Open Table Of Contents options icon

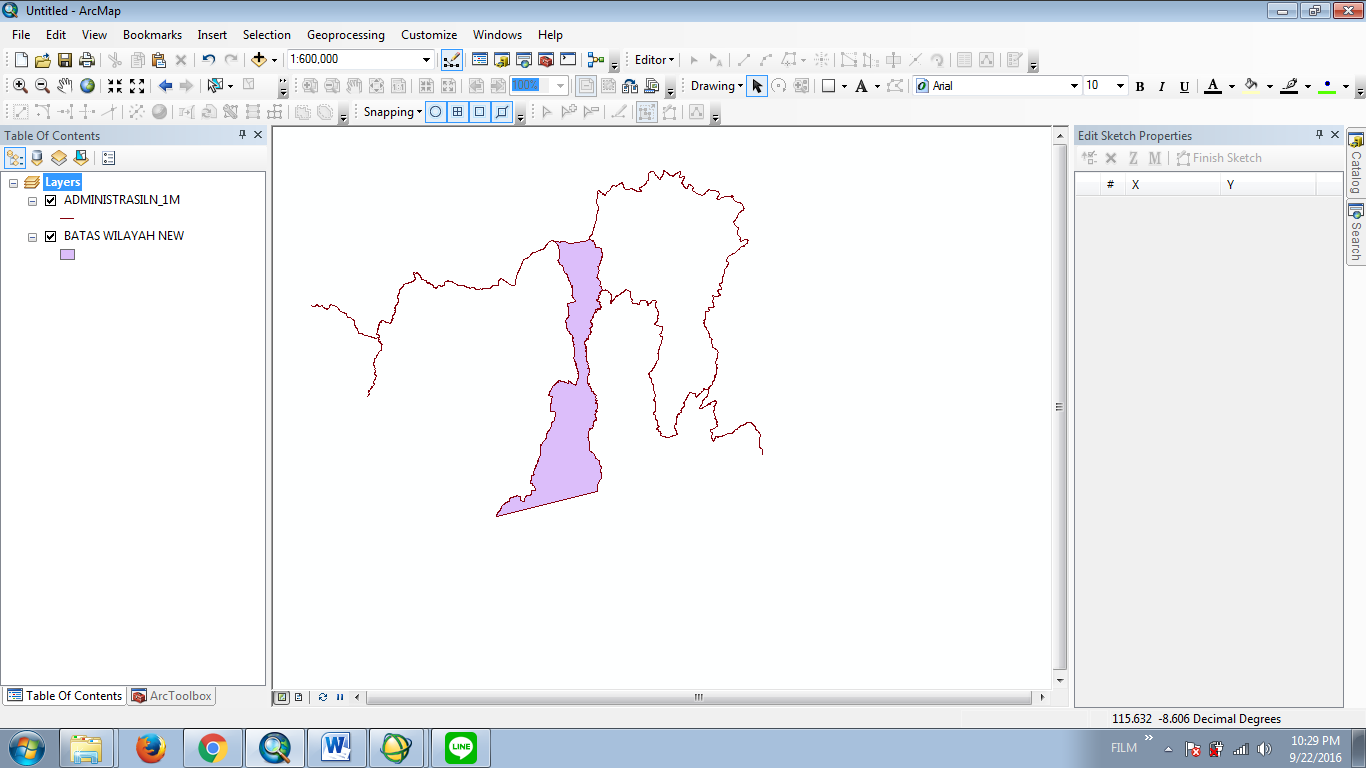109,158
